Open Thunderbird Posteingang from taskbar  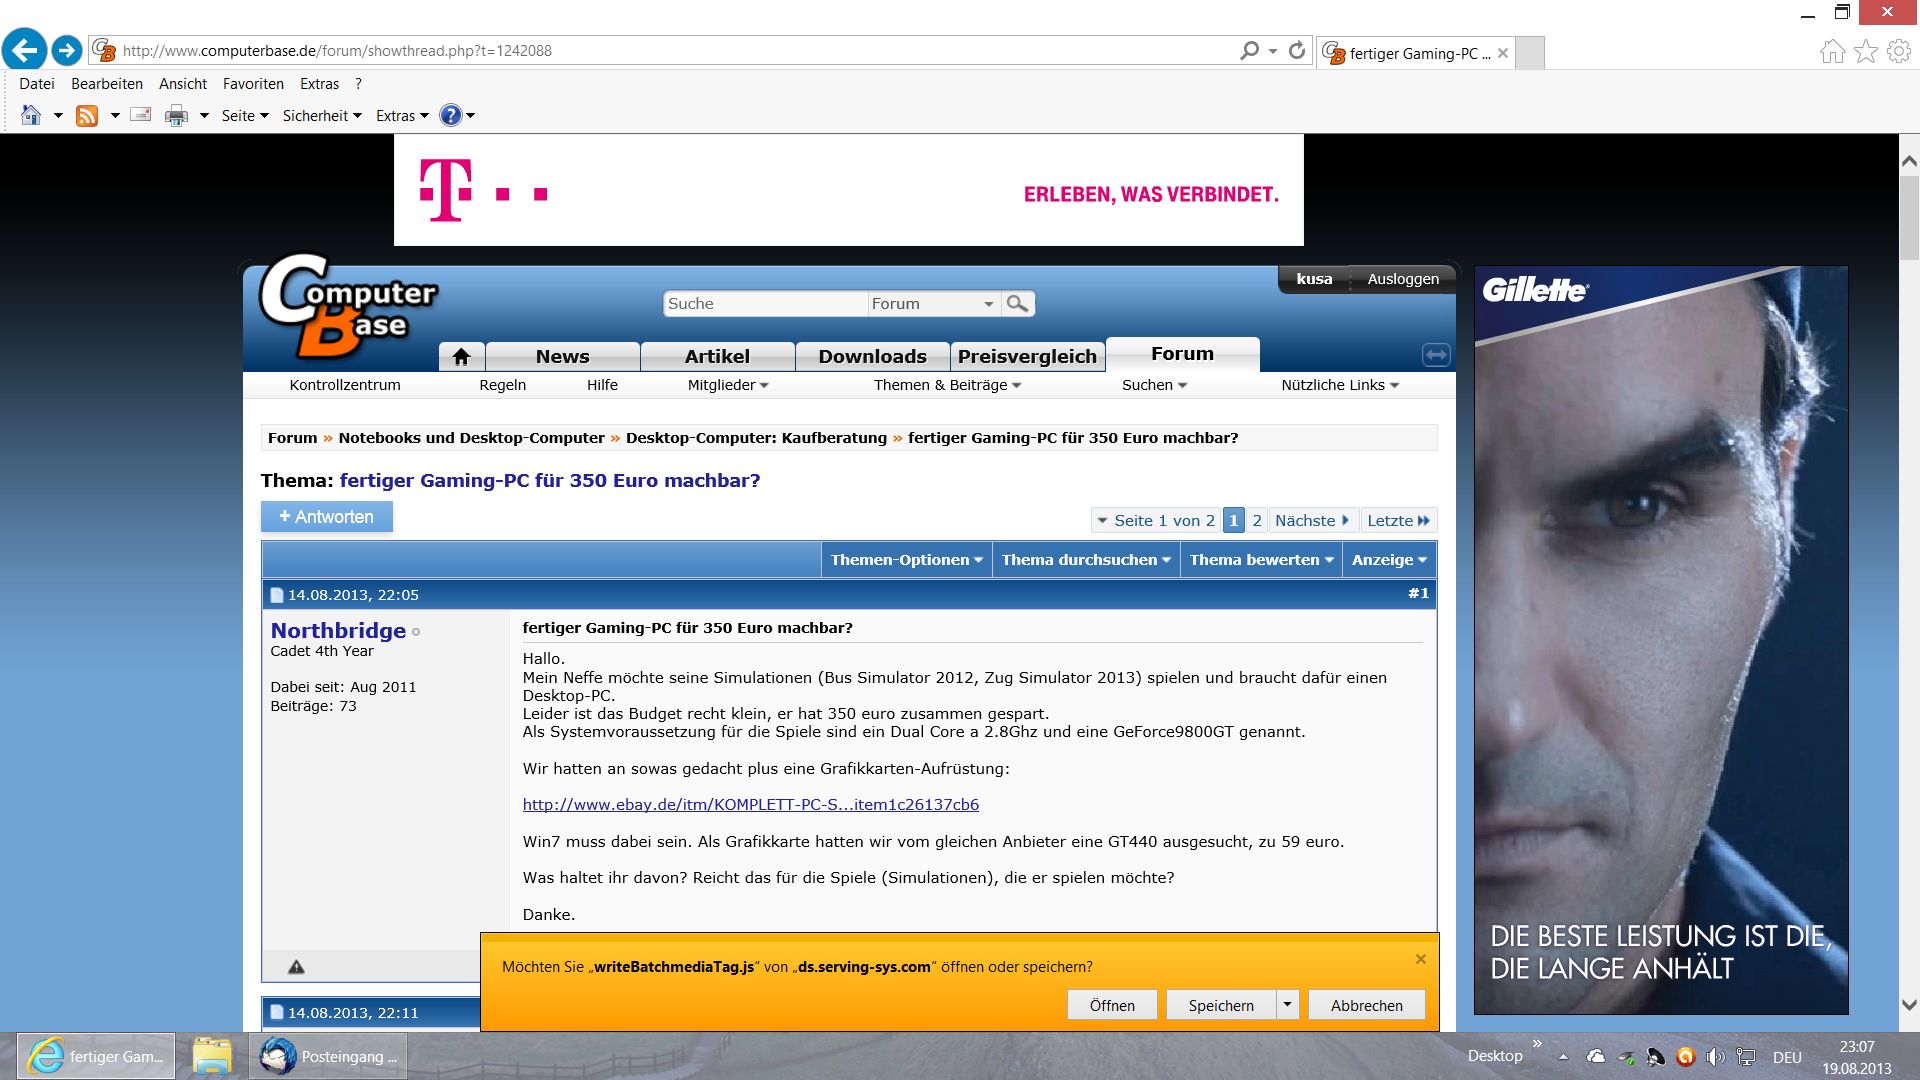click(x=328, y=1056)
